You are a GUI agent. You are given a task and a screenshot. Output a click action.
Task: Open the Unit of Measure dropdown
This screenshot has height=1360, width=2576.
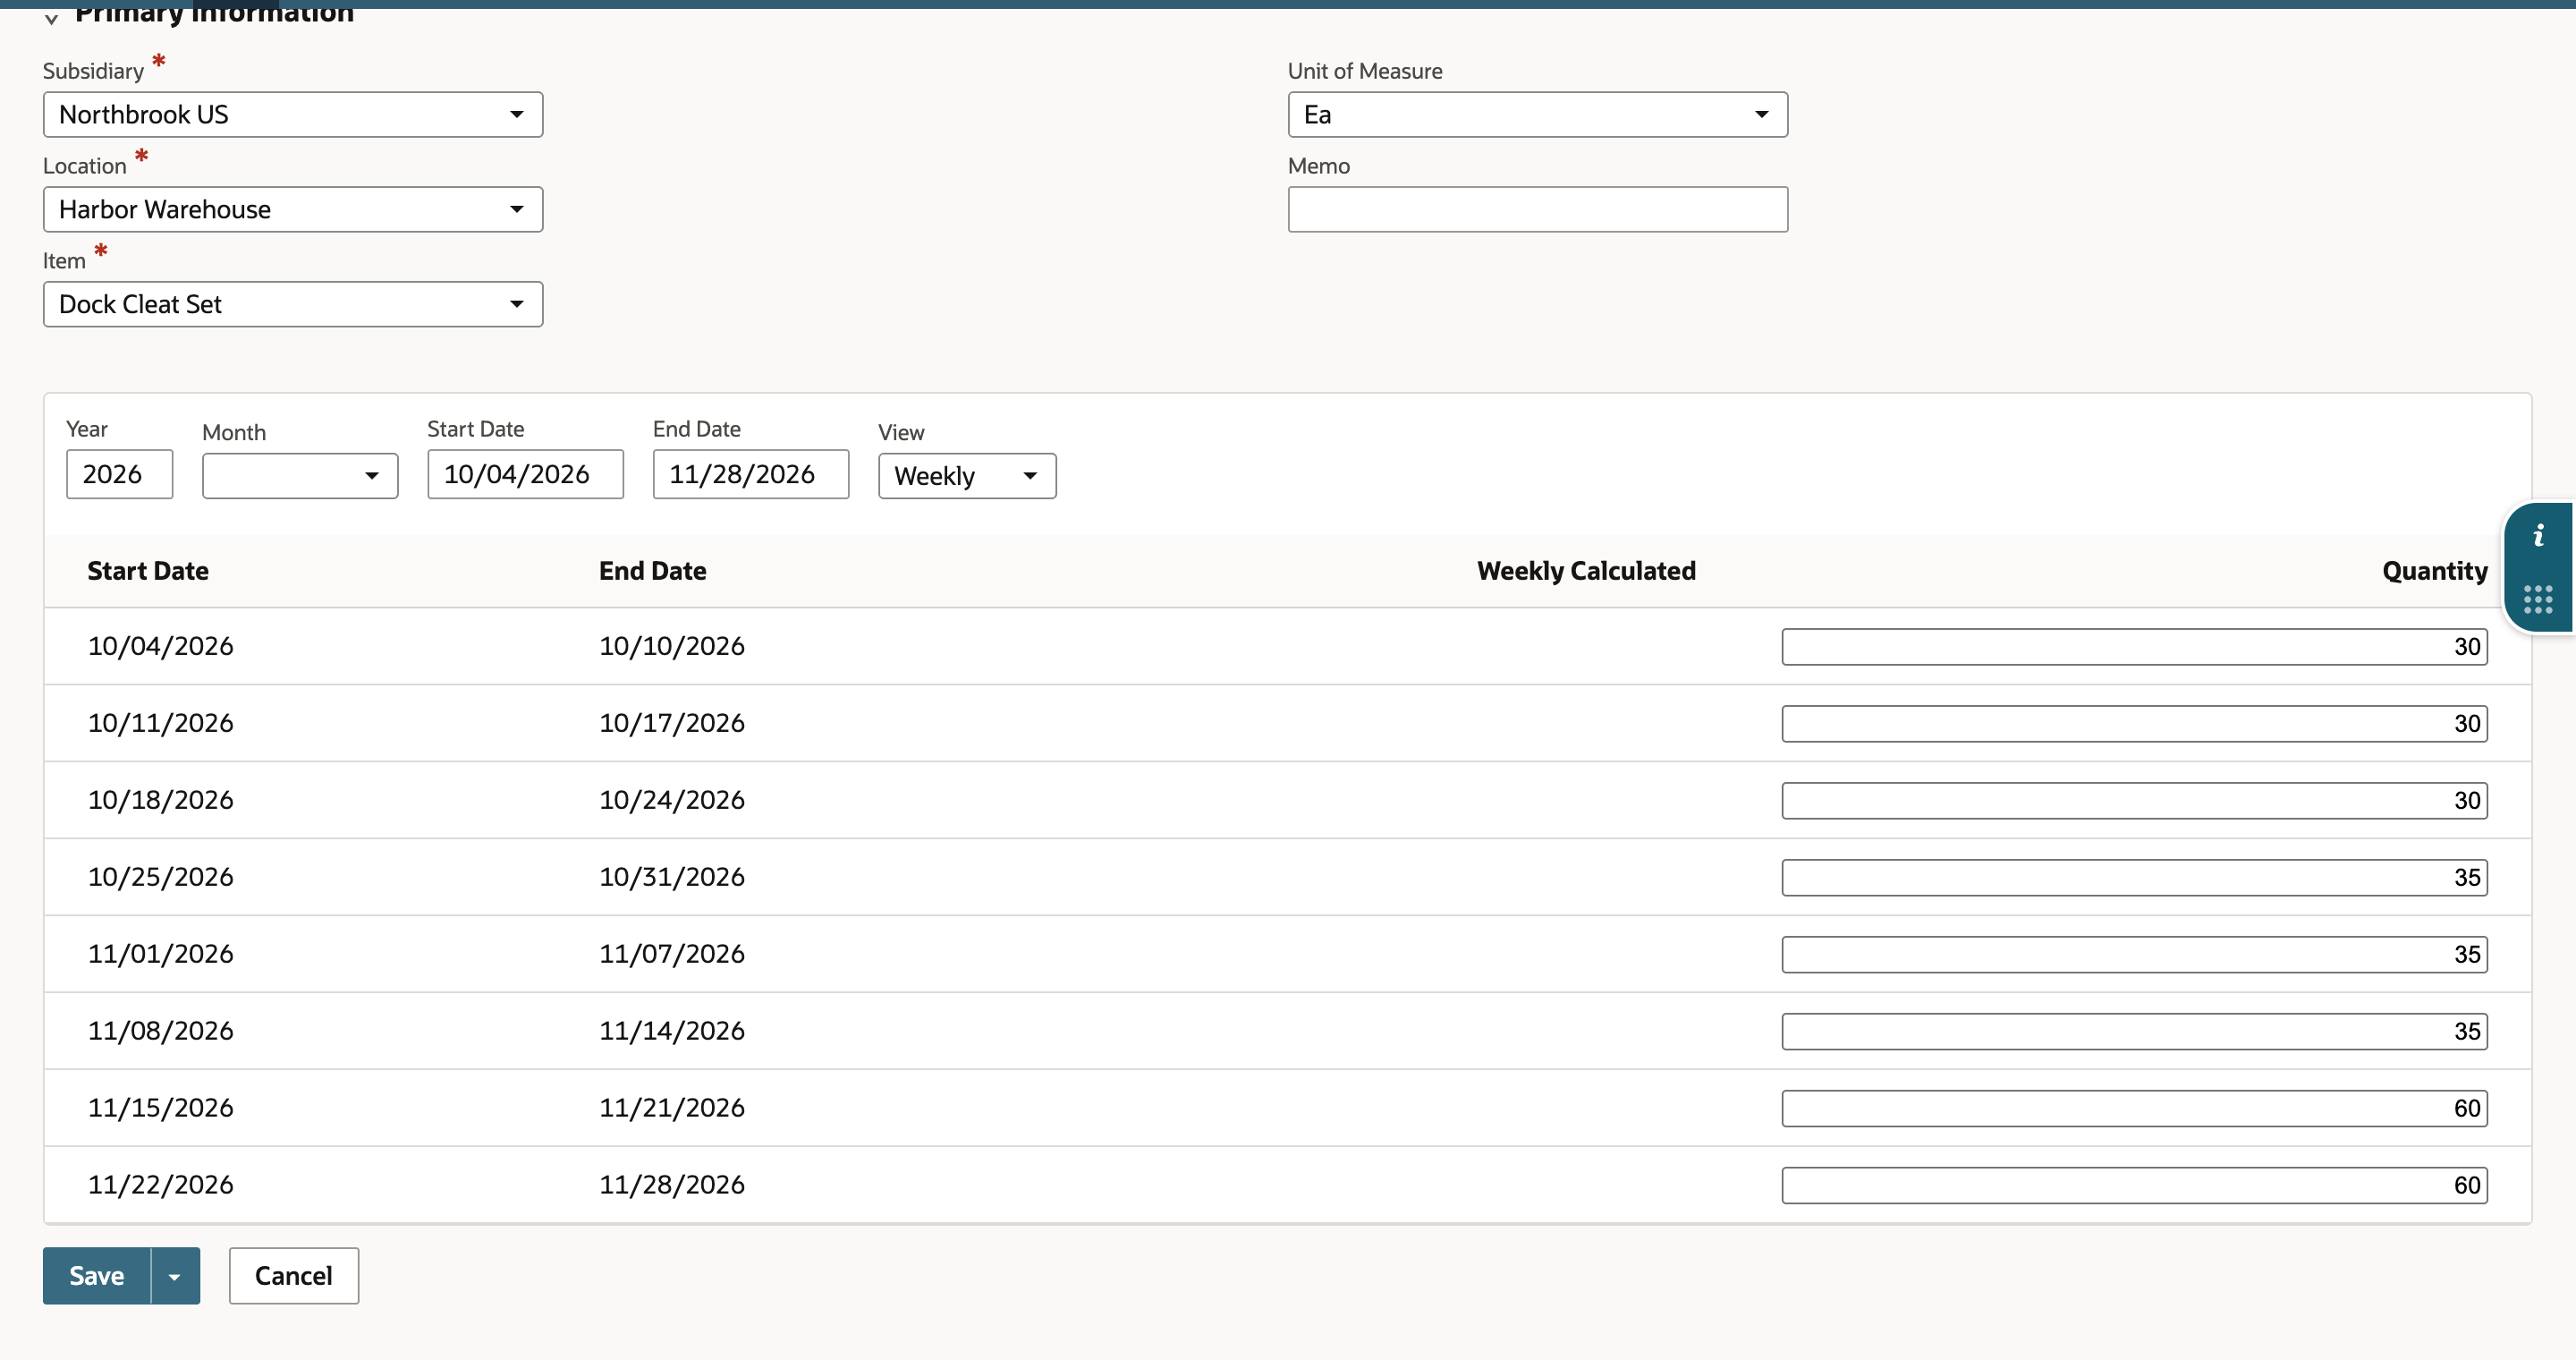click(1537, 114)
